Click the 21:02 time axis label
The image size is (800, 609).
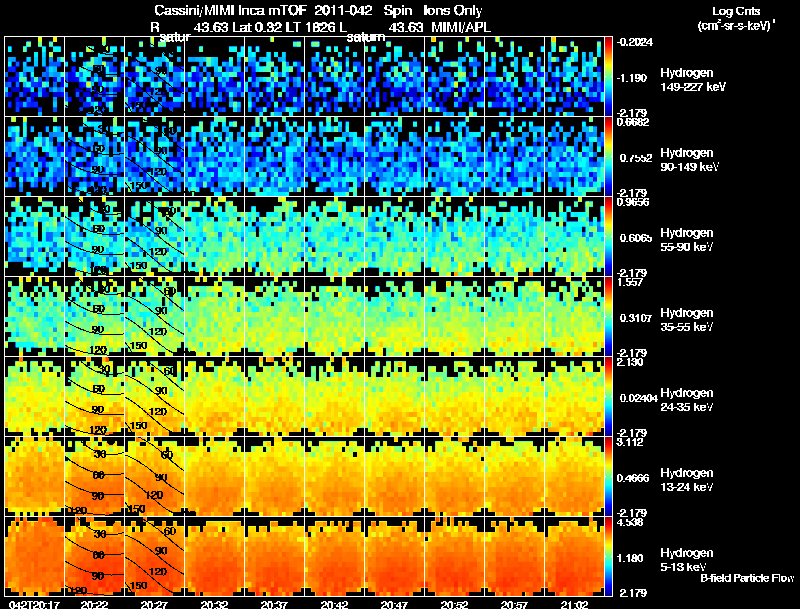[x=574, y=604]
